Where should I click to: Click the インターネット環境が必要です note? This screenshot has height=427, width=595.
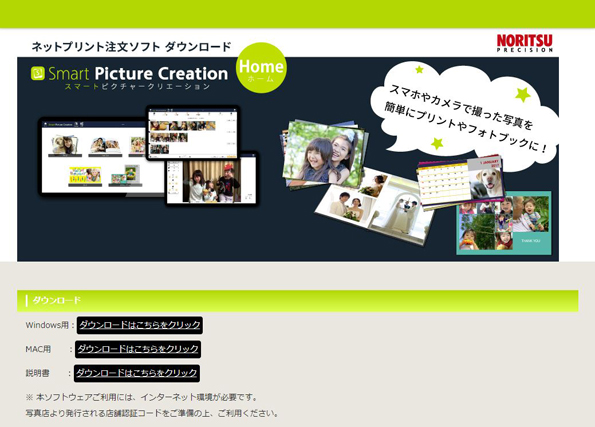[142, 397]
